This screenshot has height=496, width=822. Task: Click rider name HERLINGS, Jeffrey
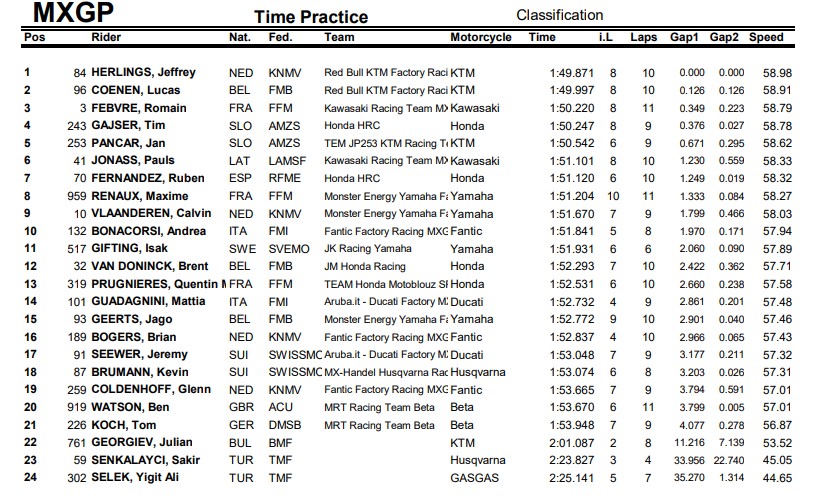[143, 73]
